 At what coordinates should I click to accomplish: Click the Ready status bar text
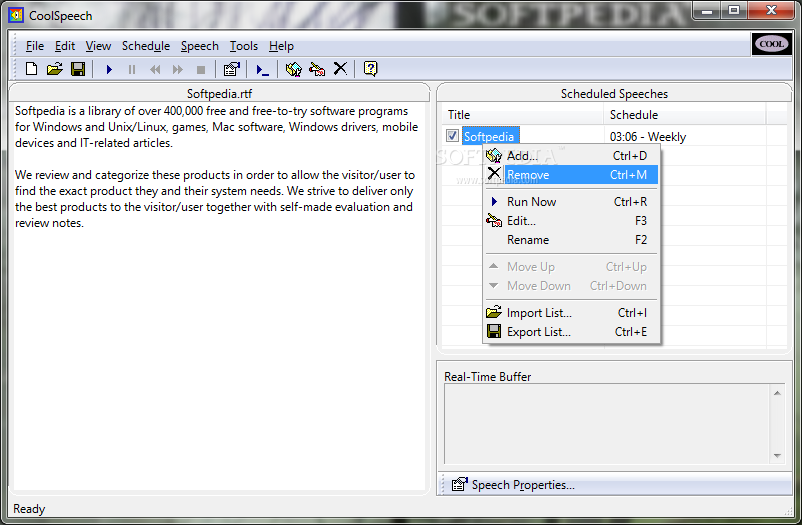click(29, 509)
